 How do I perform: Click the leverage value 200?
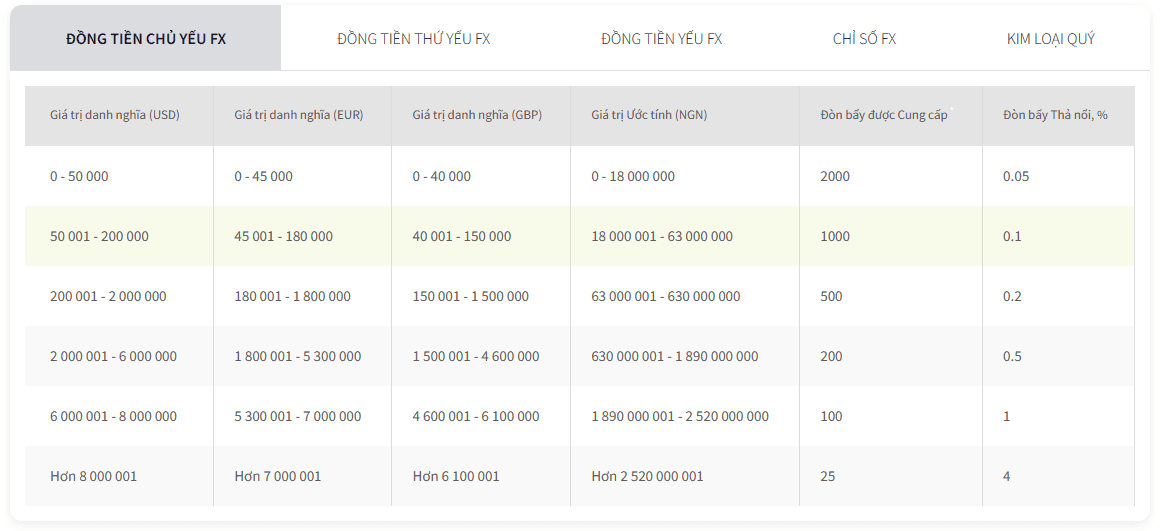pos(832,356)
